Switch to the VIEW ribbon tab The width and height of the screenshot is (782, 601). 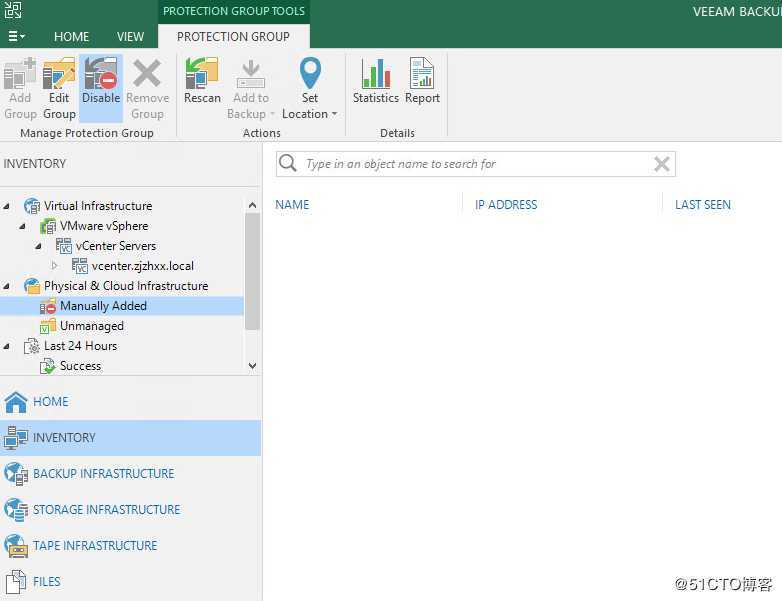click(130, 36)
